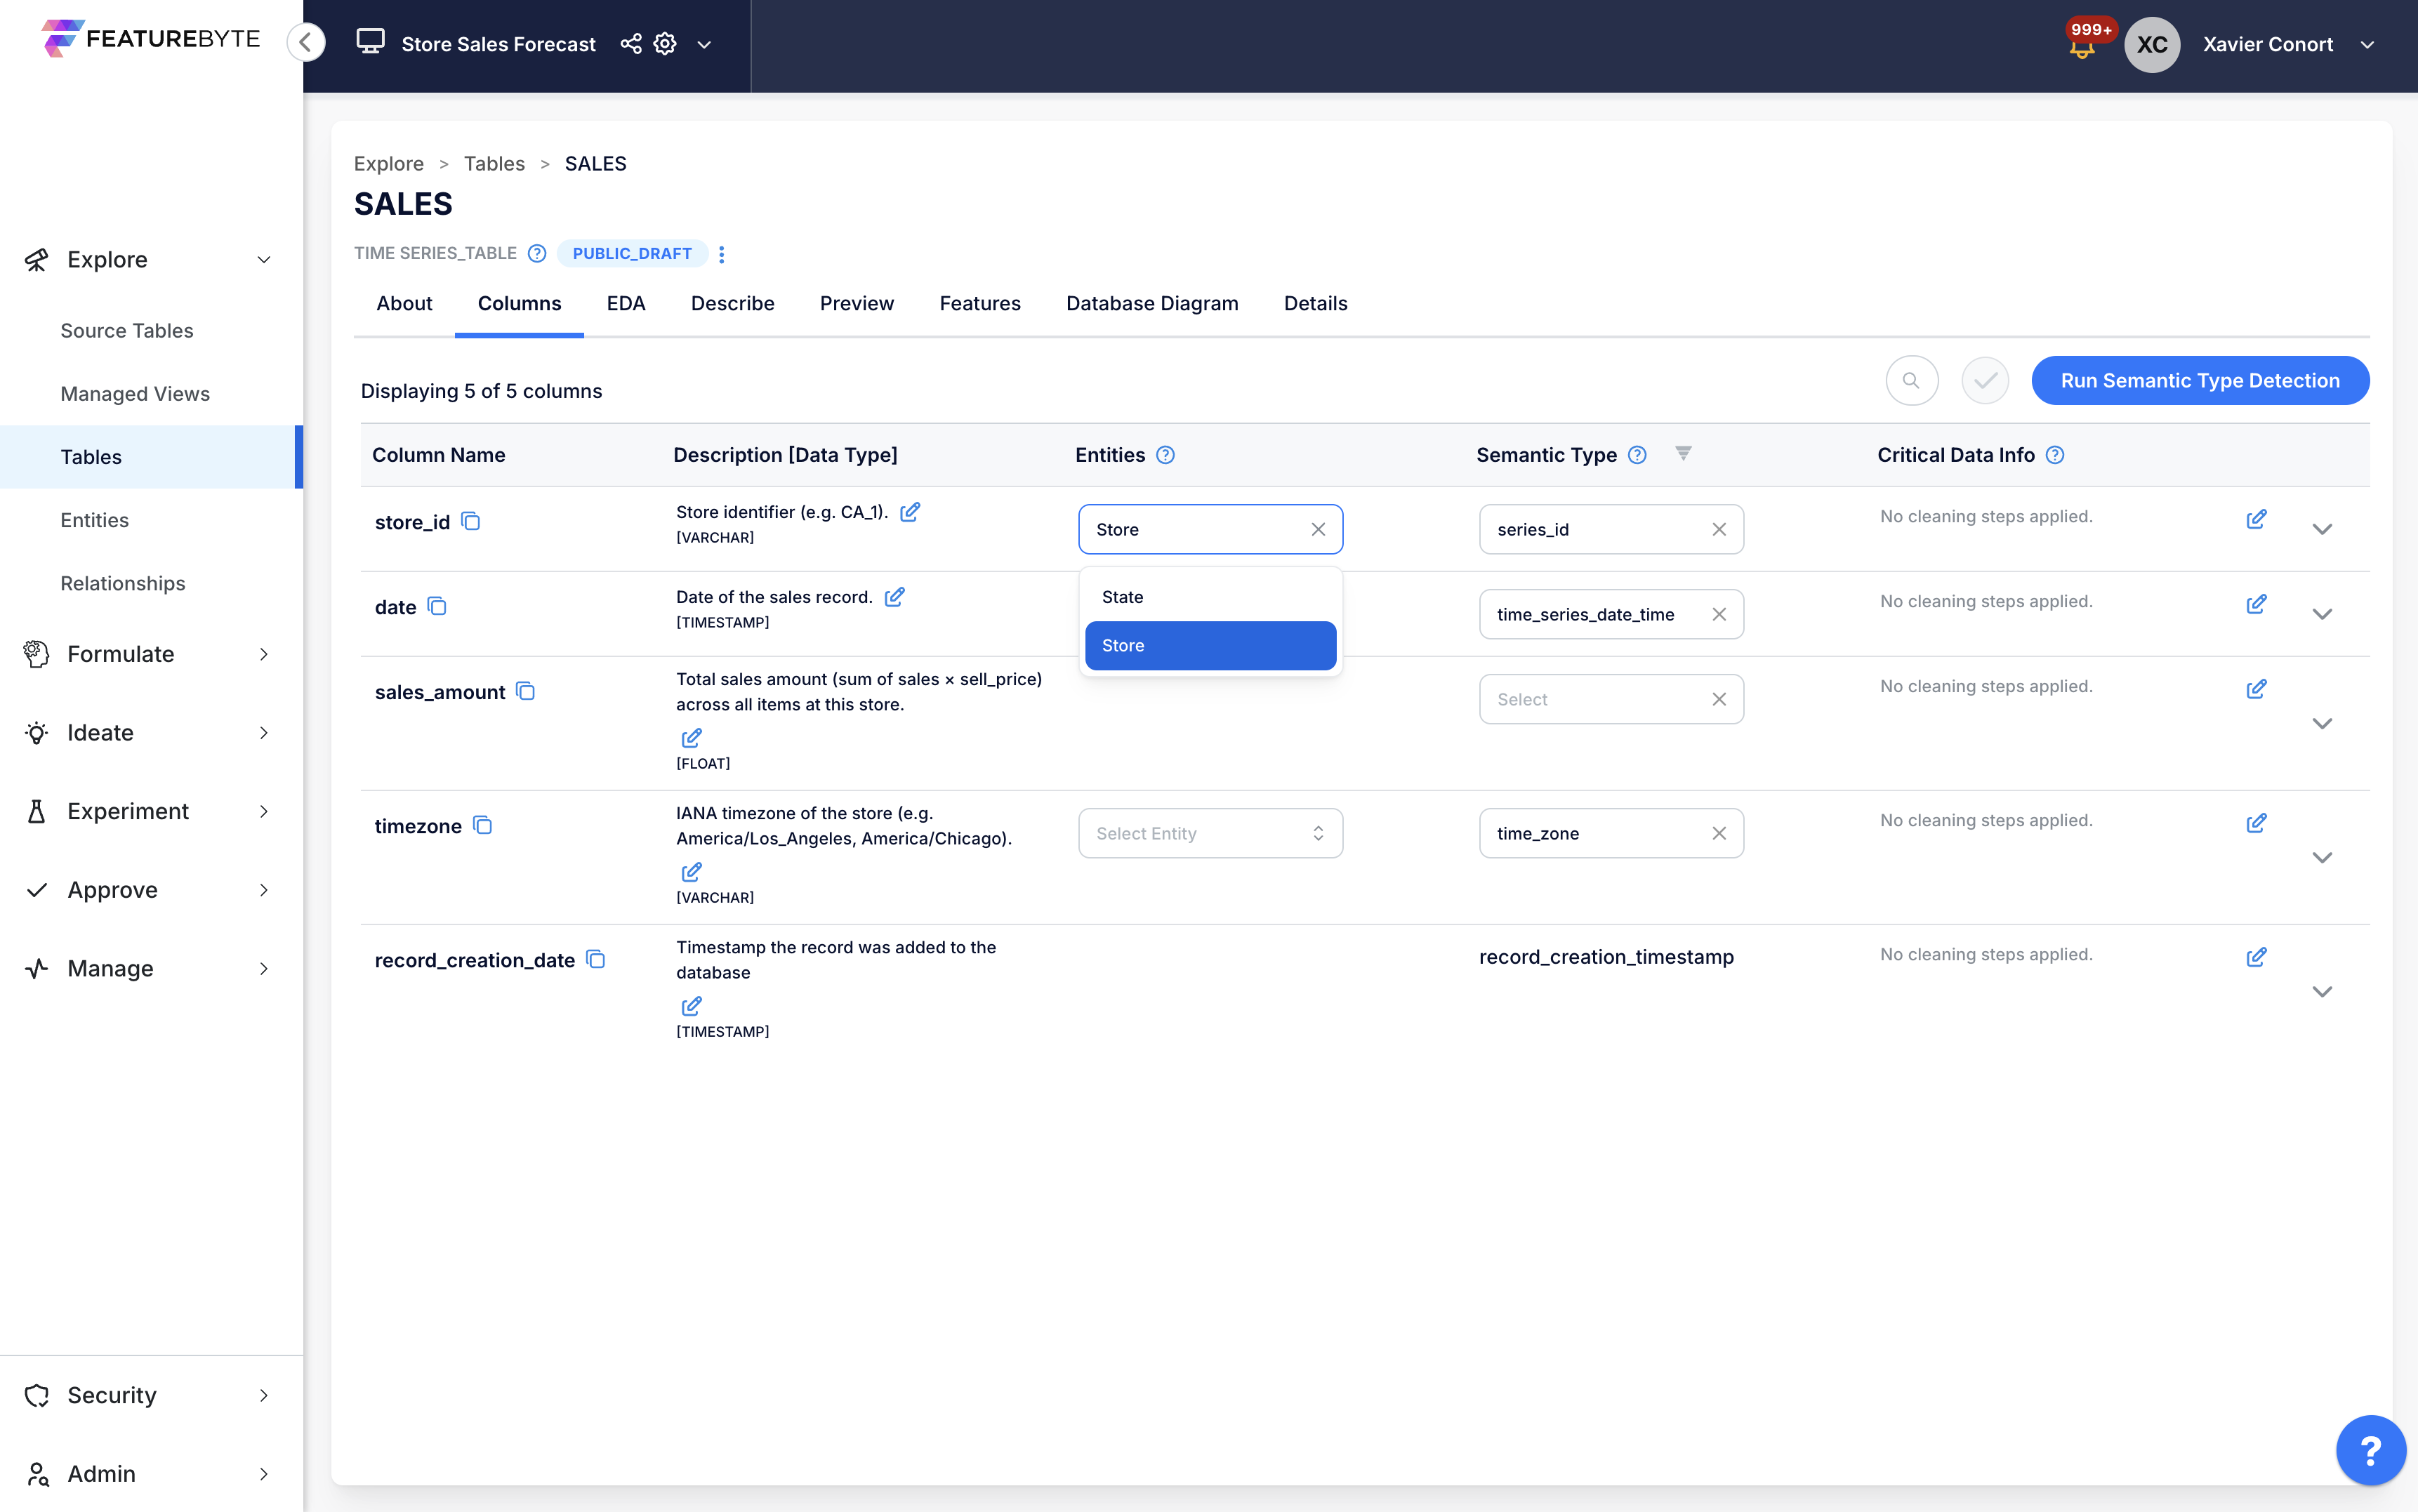Copy the store_id column name

[472, 521]
